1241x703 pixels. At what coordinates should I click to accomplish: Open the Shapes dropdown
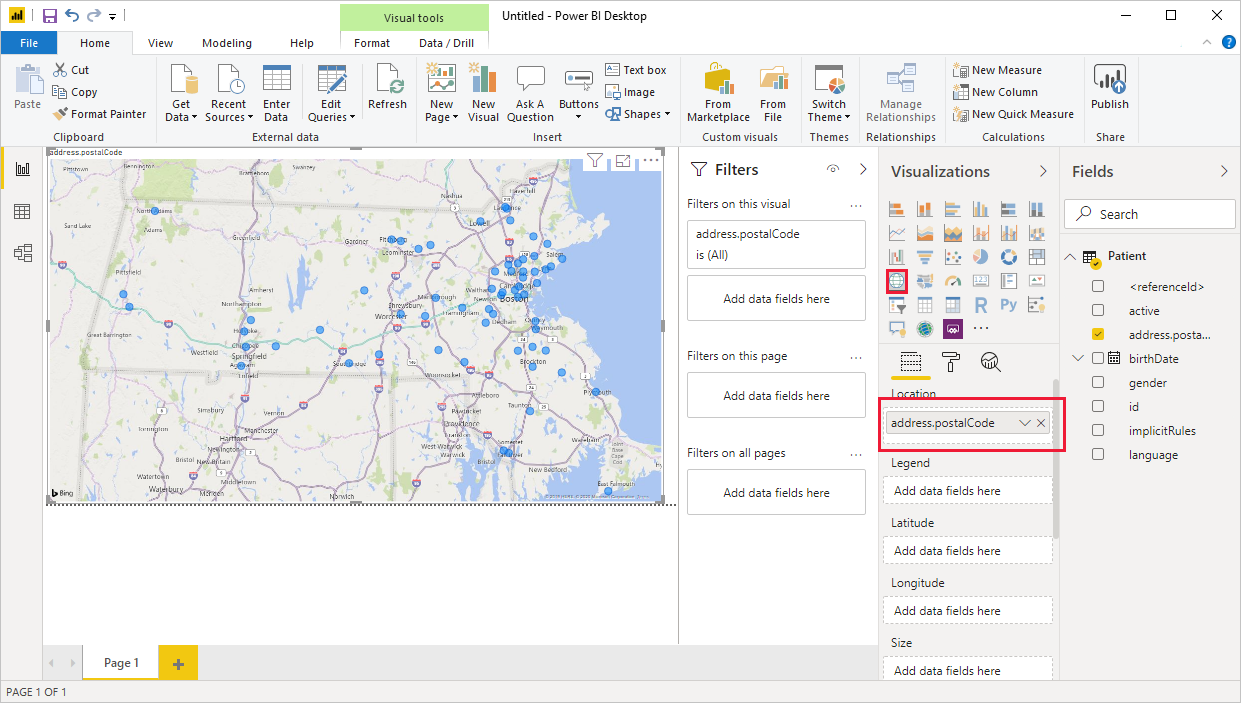pos(638,114)
